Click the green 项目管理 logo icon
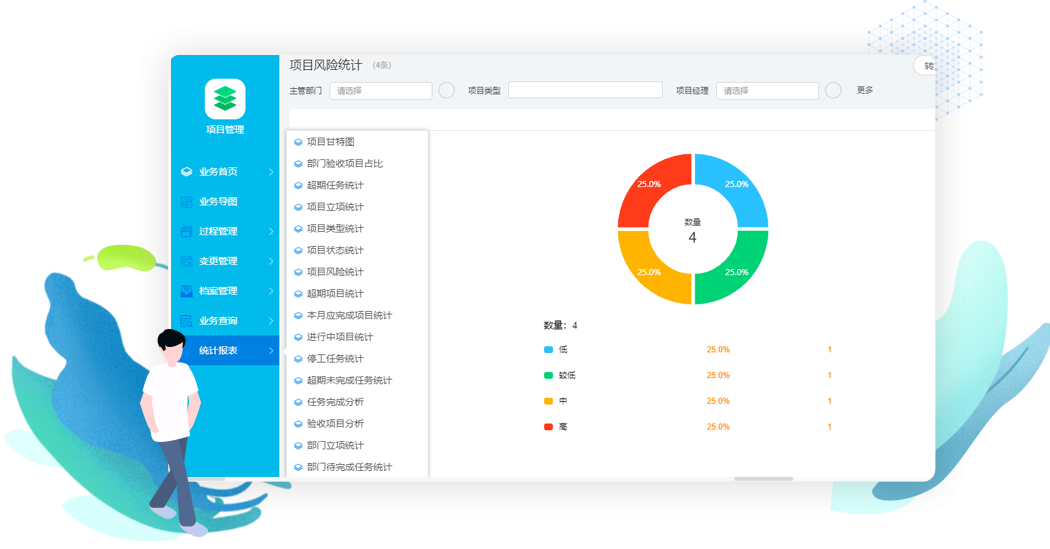The height and width of the screenshot is (549, 1050). pyautogui.click(x=225, y=98)
